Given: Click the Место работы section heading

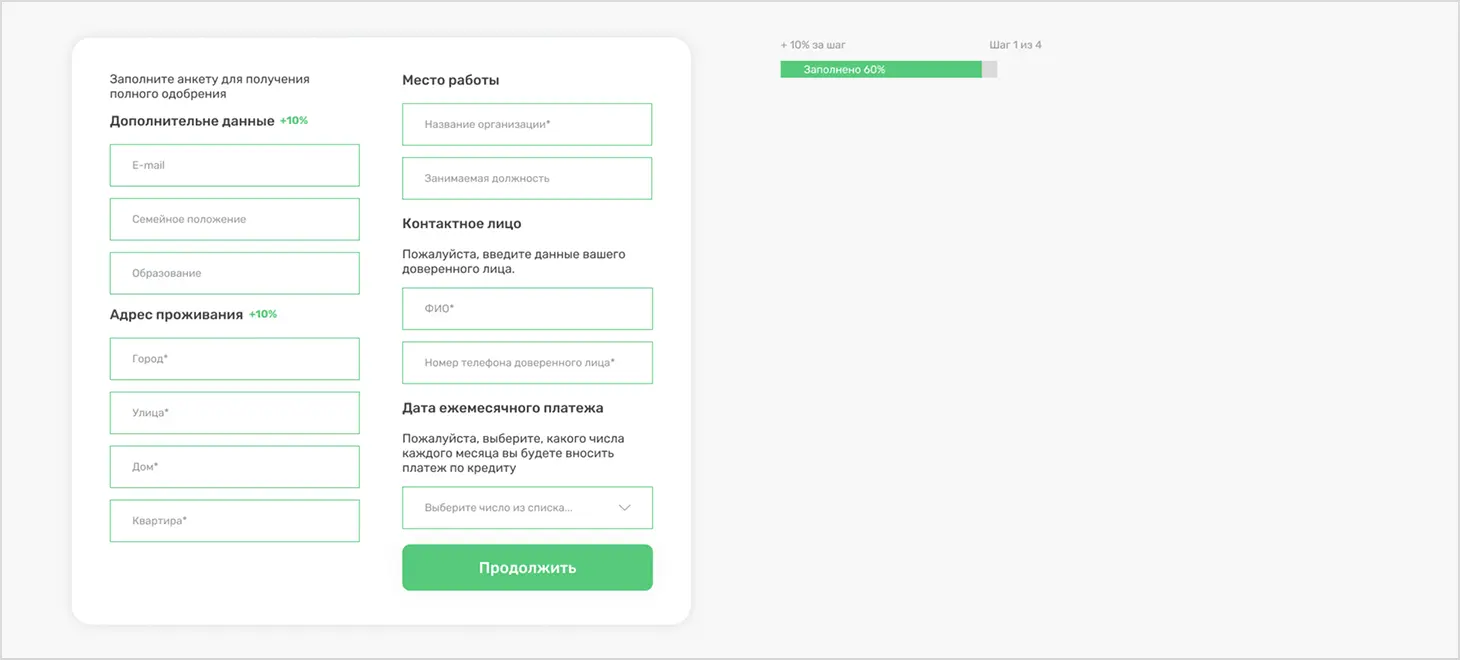Looking at the screenshot, I should (x=450, y=80).
